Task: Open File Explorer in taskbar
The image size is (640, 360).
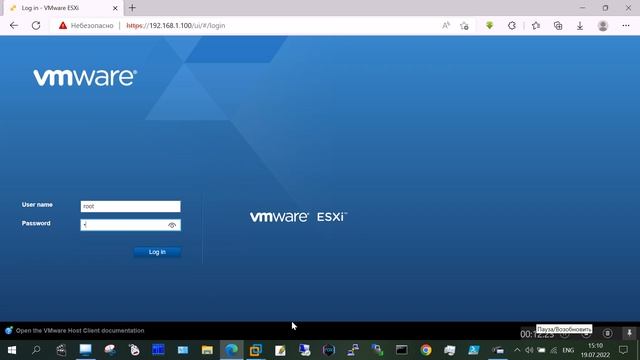Action: 207,350
